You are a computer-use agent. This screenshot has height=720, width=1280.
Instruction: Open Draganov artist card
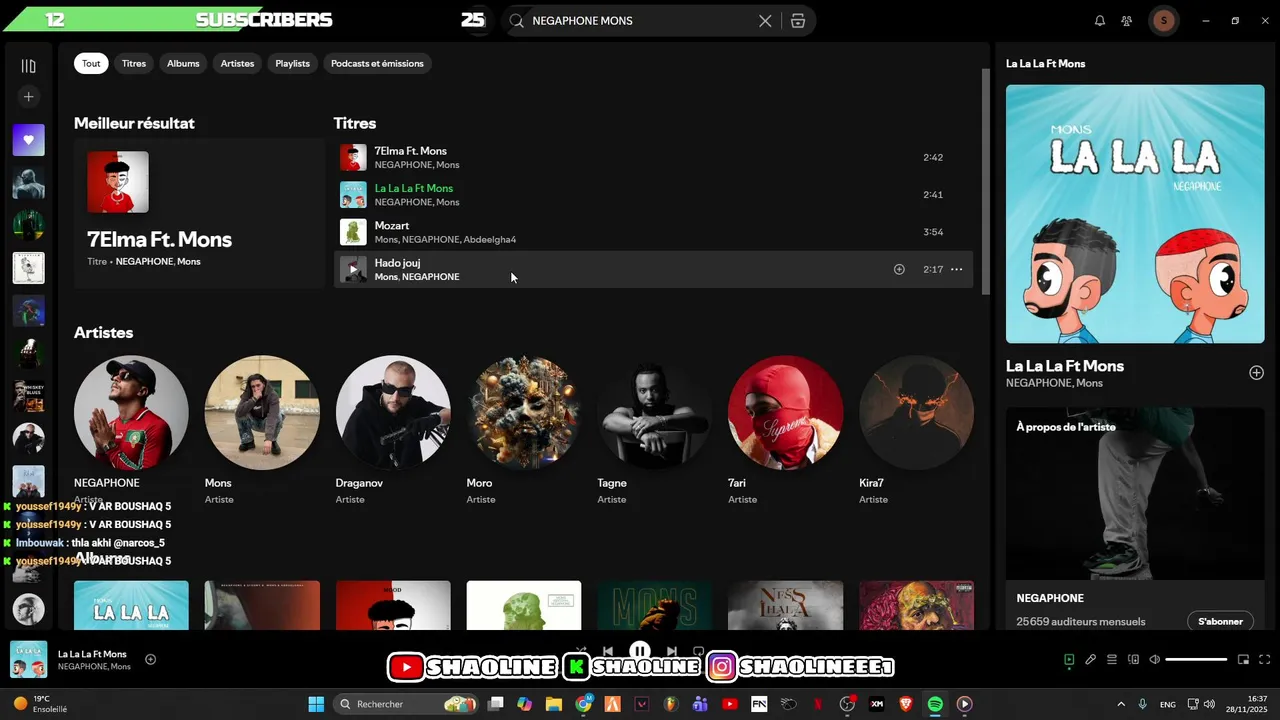(x=393, y=430)
